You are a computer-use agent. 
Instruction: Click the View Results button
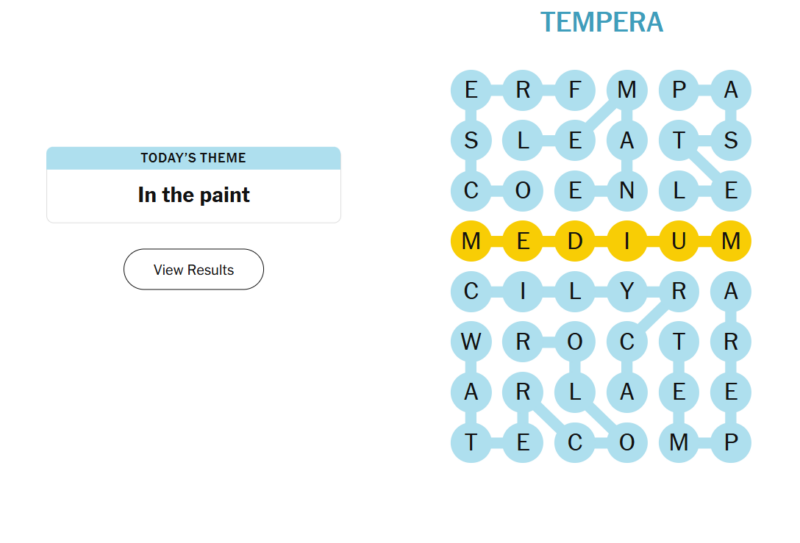(193, 269)
